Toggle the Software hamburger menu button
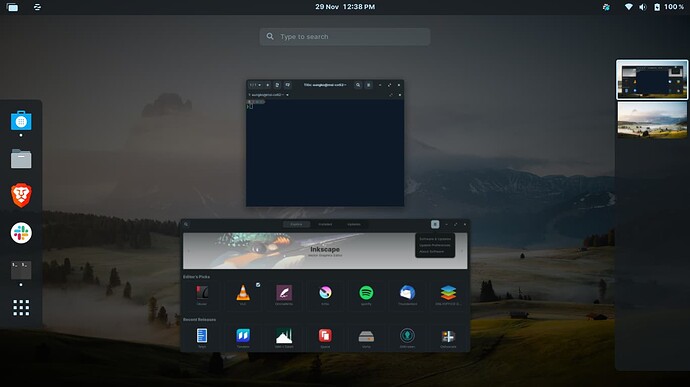The image size is (690, 387). (435, 225)
